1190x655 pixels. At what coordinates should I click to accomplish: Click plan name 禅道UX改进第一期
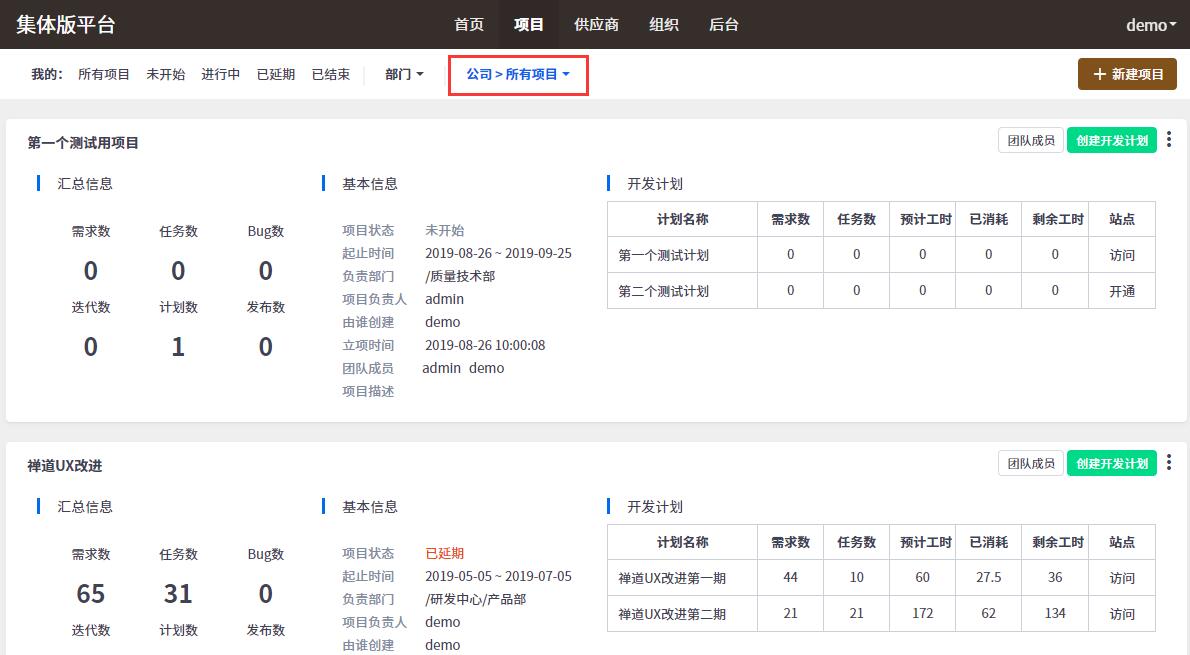pyautogui.click(x=672, y=578)
